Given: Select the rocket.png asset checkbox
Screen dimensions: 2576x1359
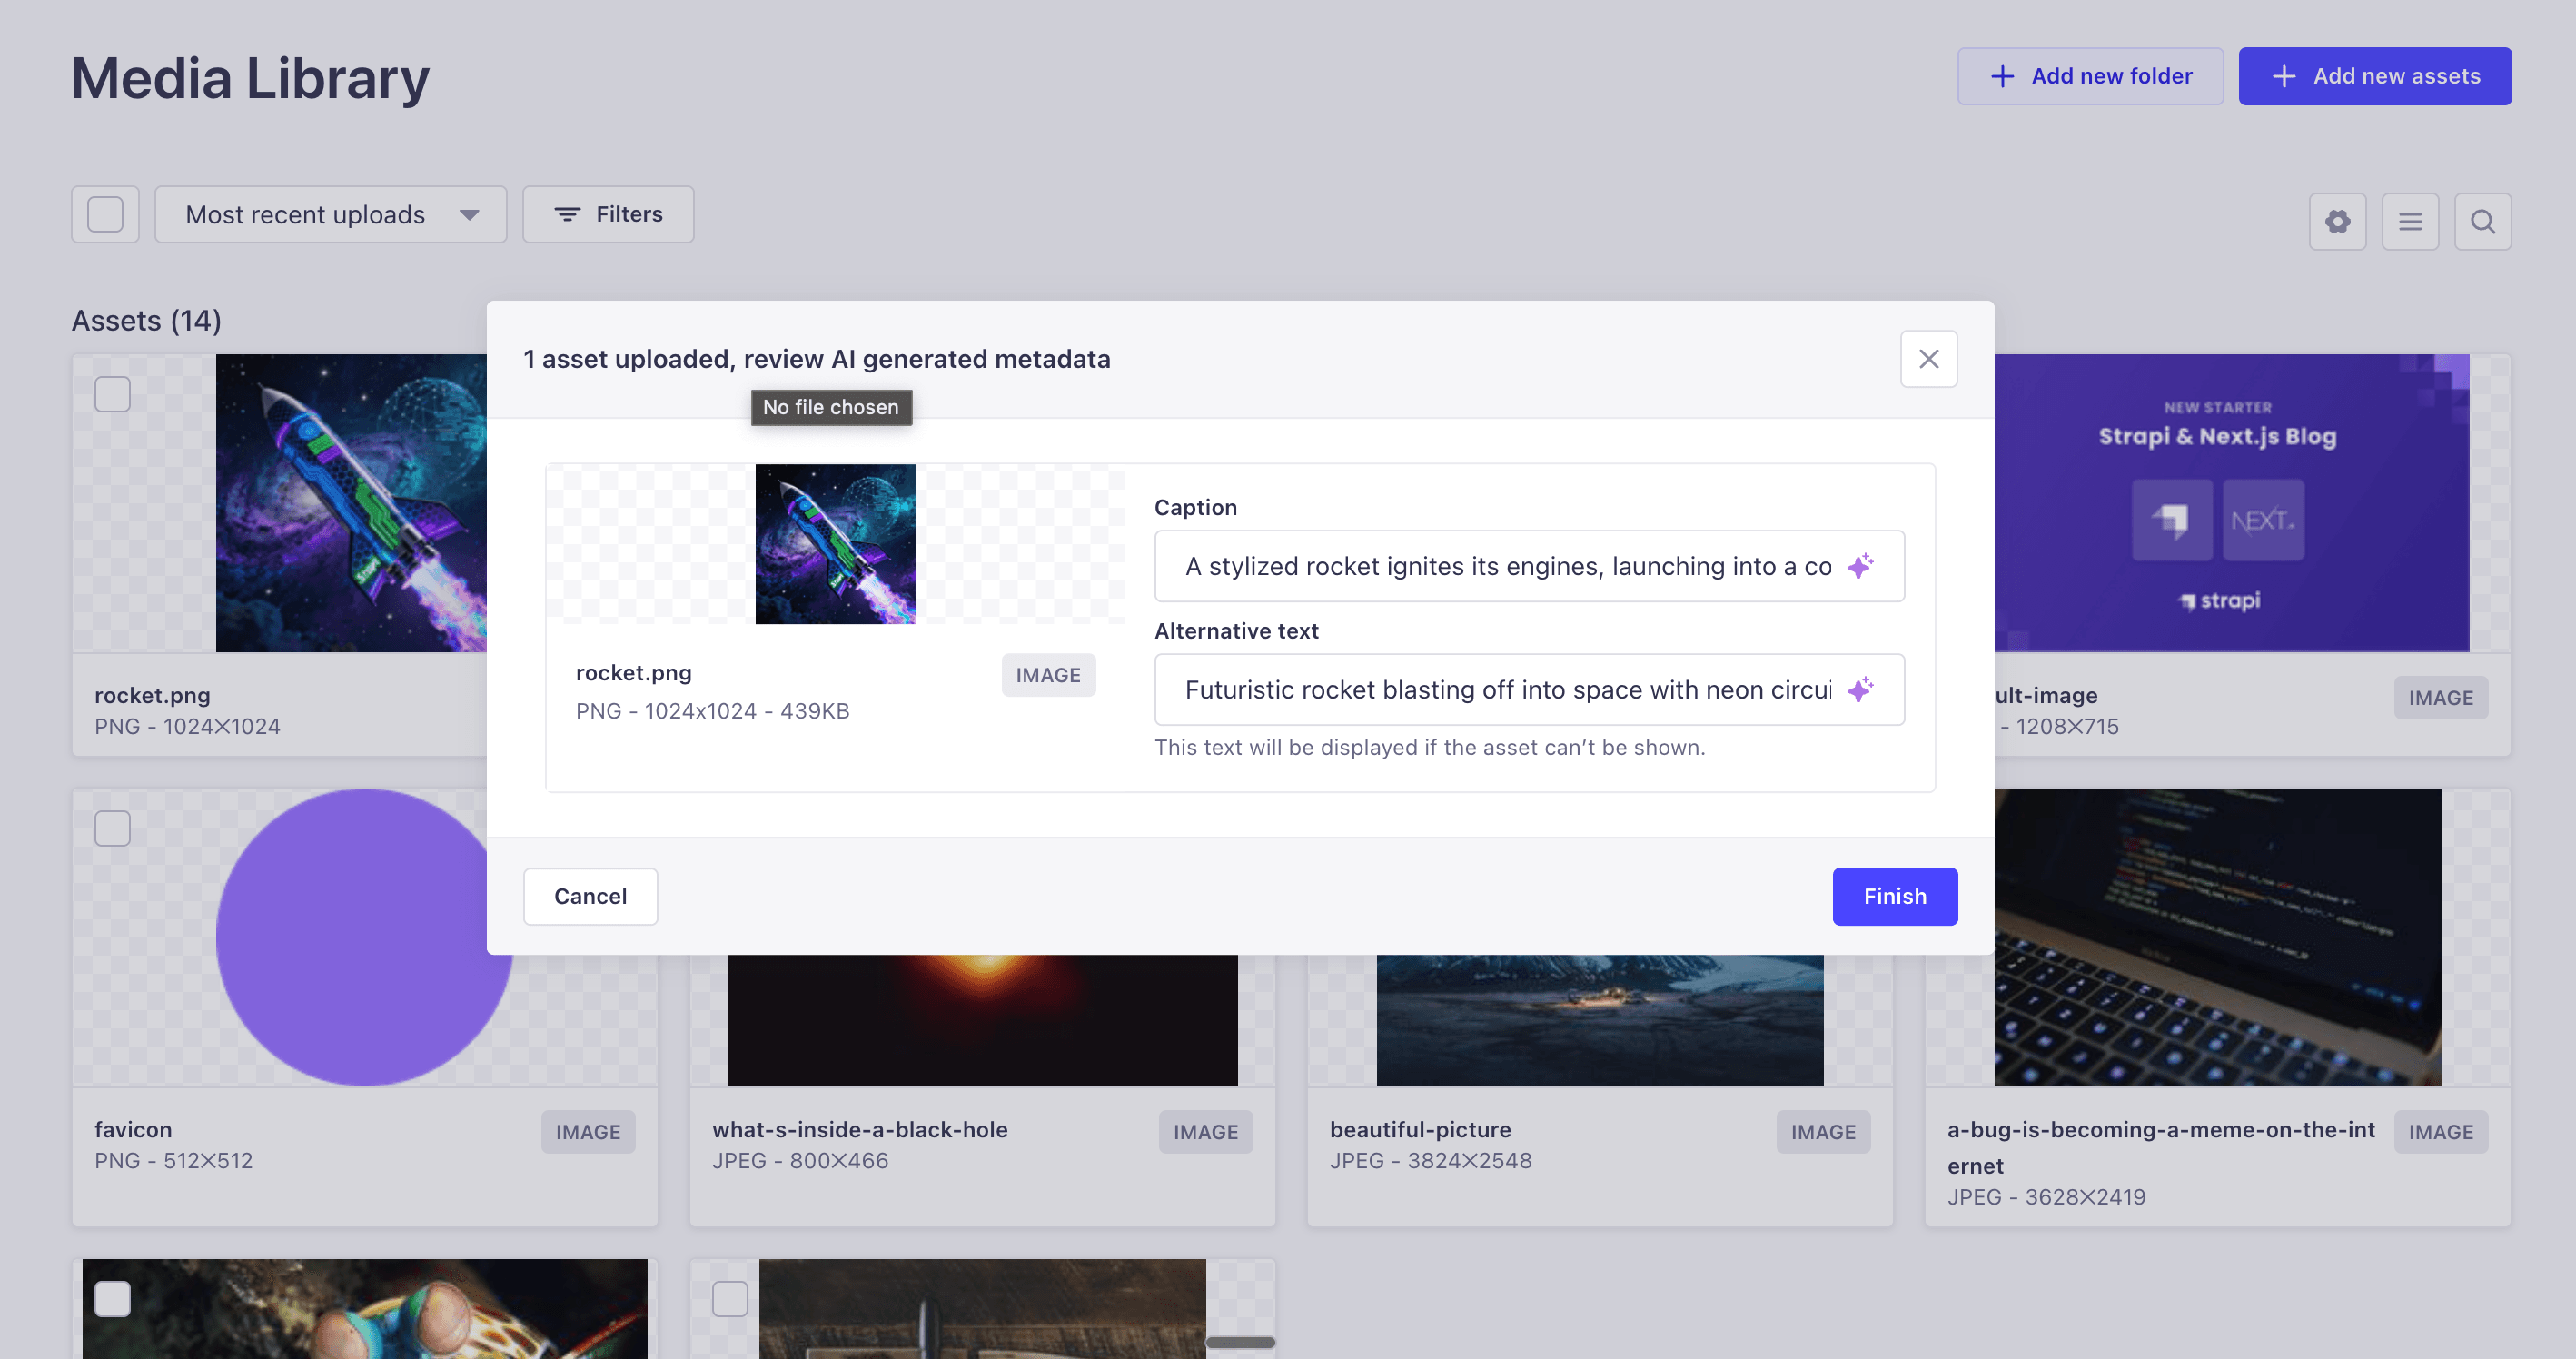Looking at the screenshot, I should coord(112,394).
